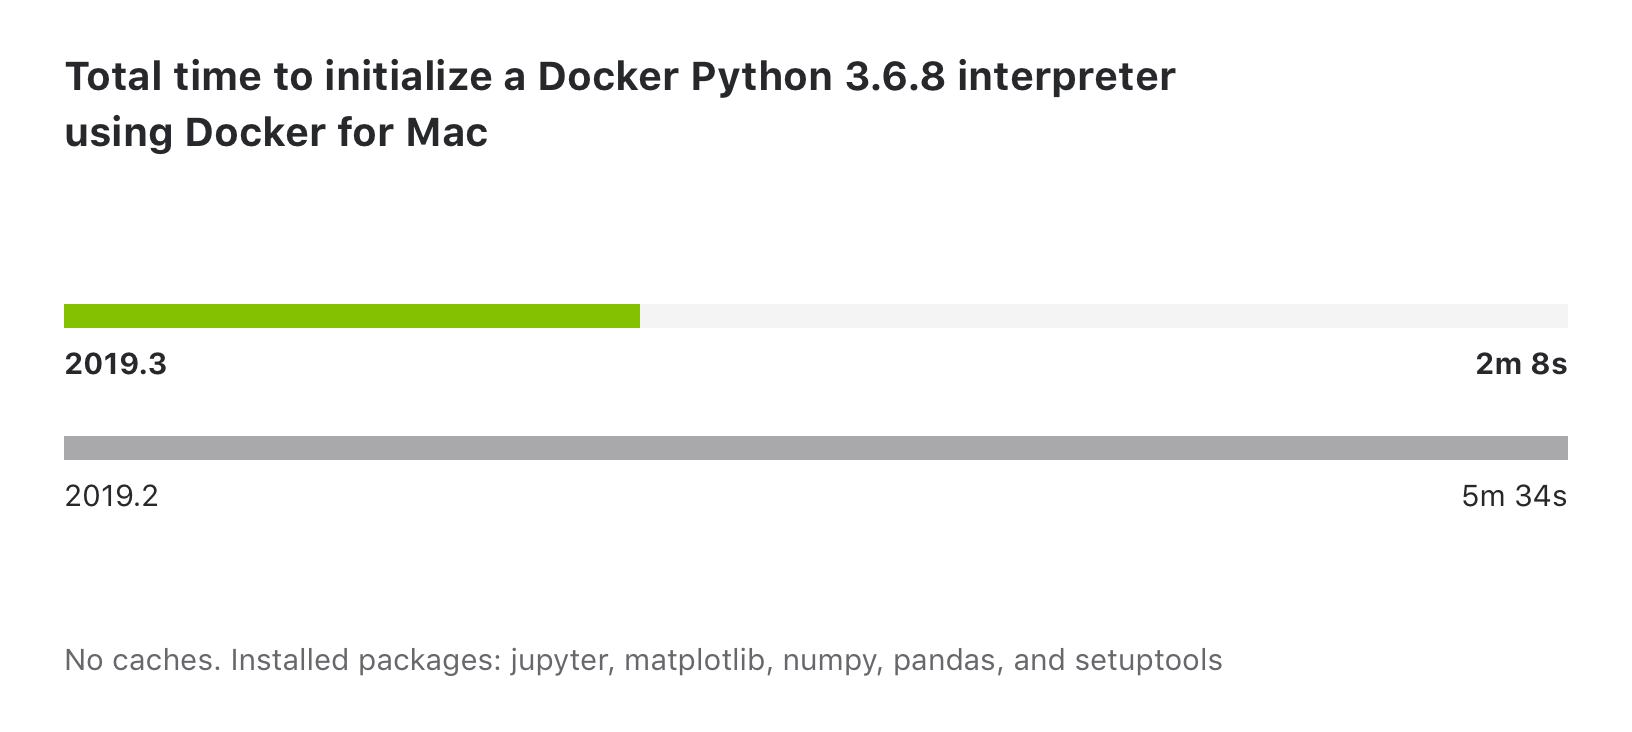Click the gray 2019.2 duration bar
This screenshot has height=732, width=1632.
pos(815,448)
